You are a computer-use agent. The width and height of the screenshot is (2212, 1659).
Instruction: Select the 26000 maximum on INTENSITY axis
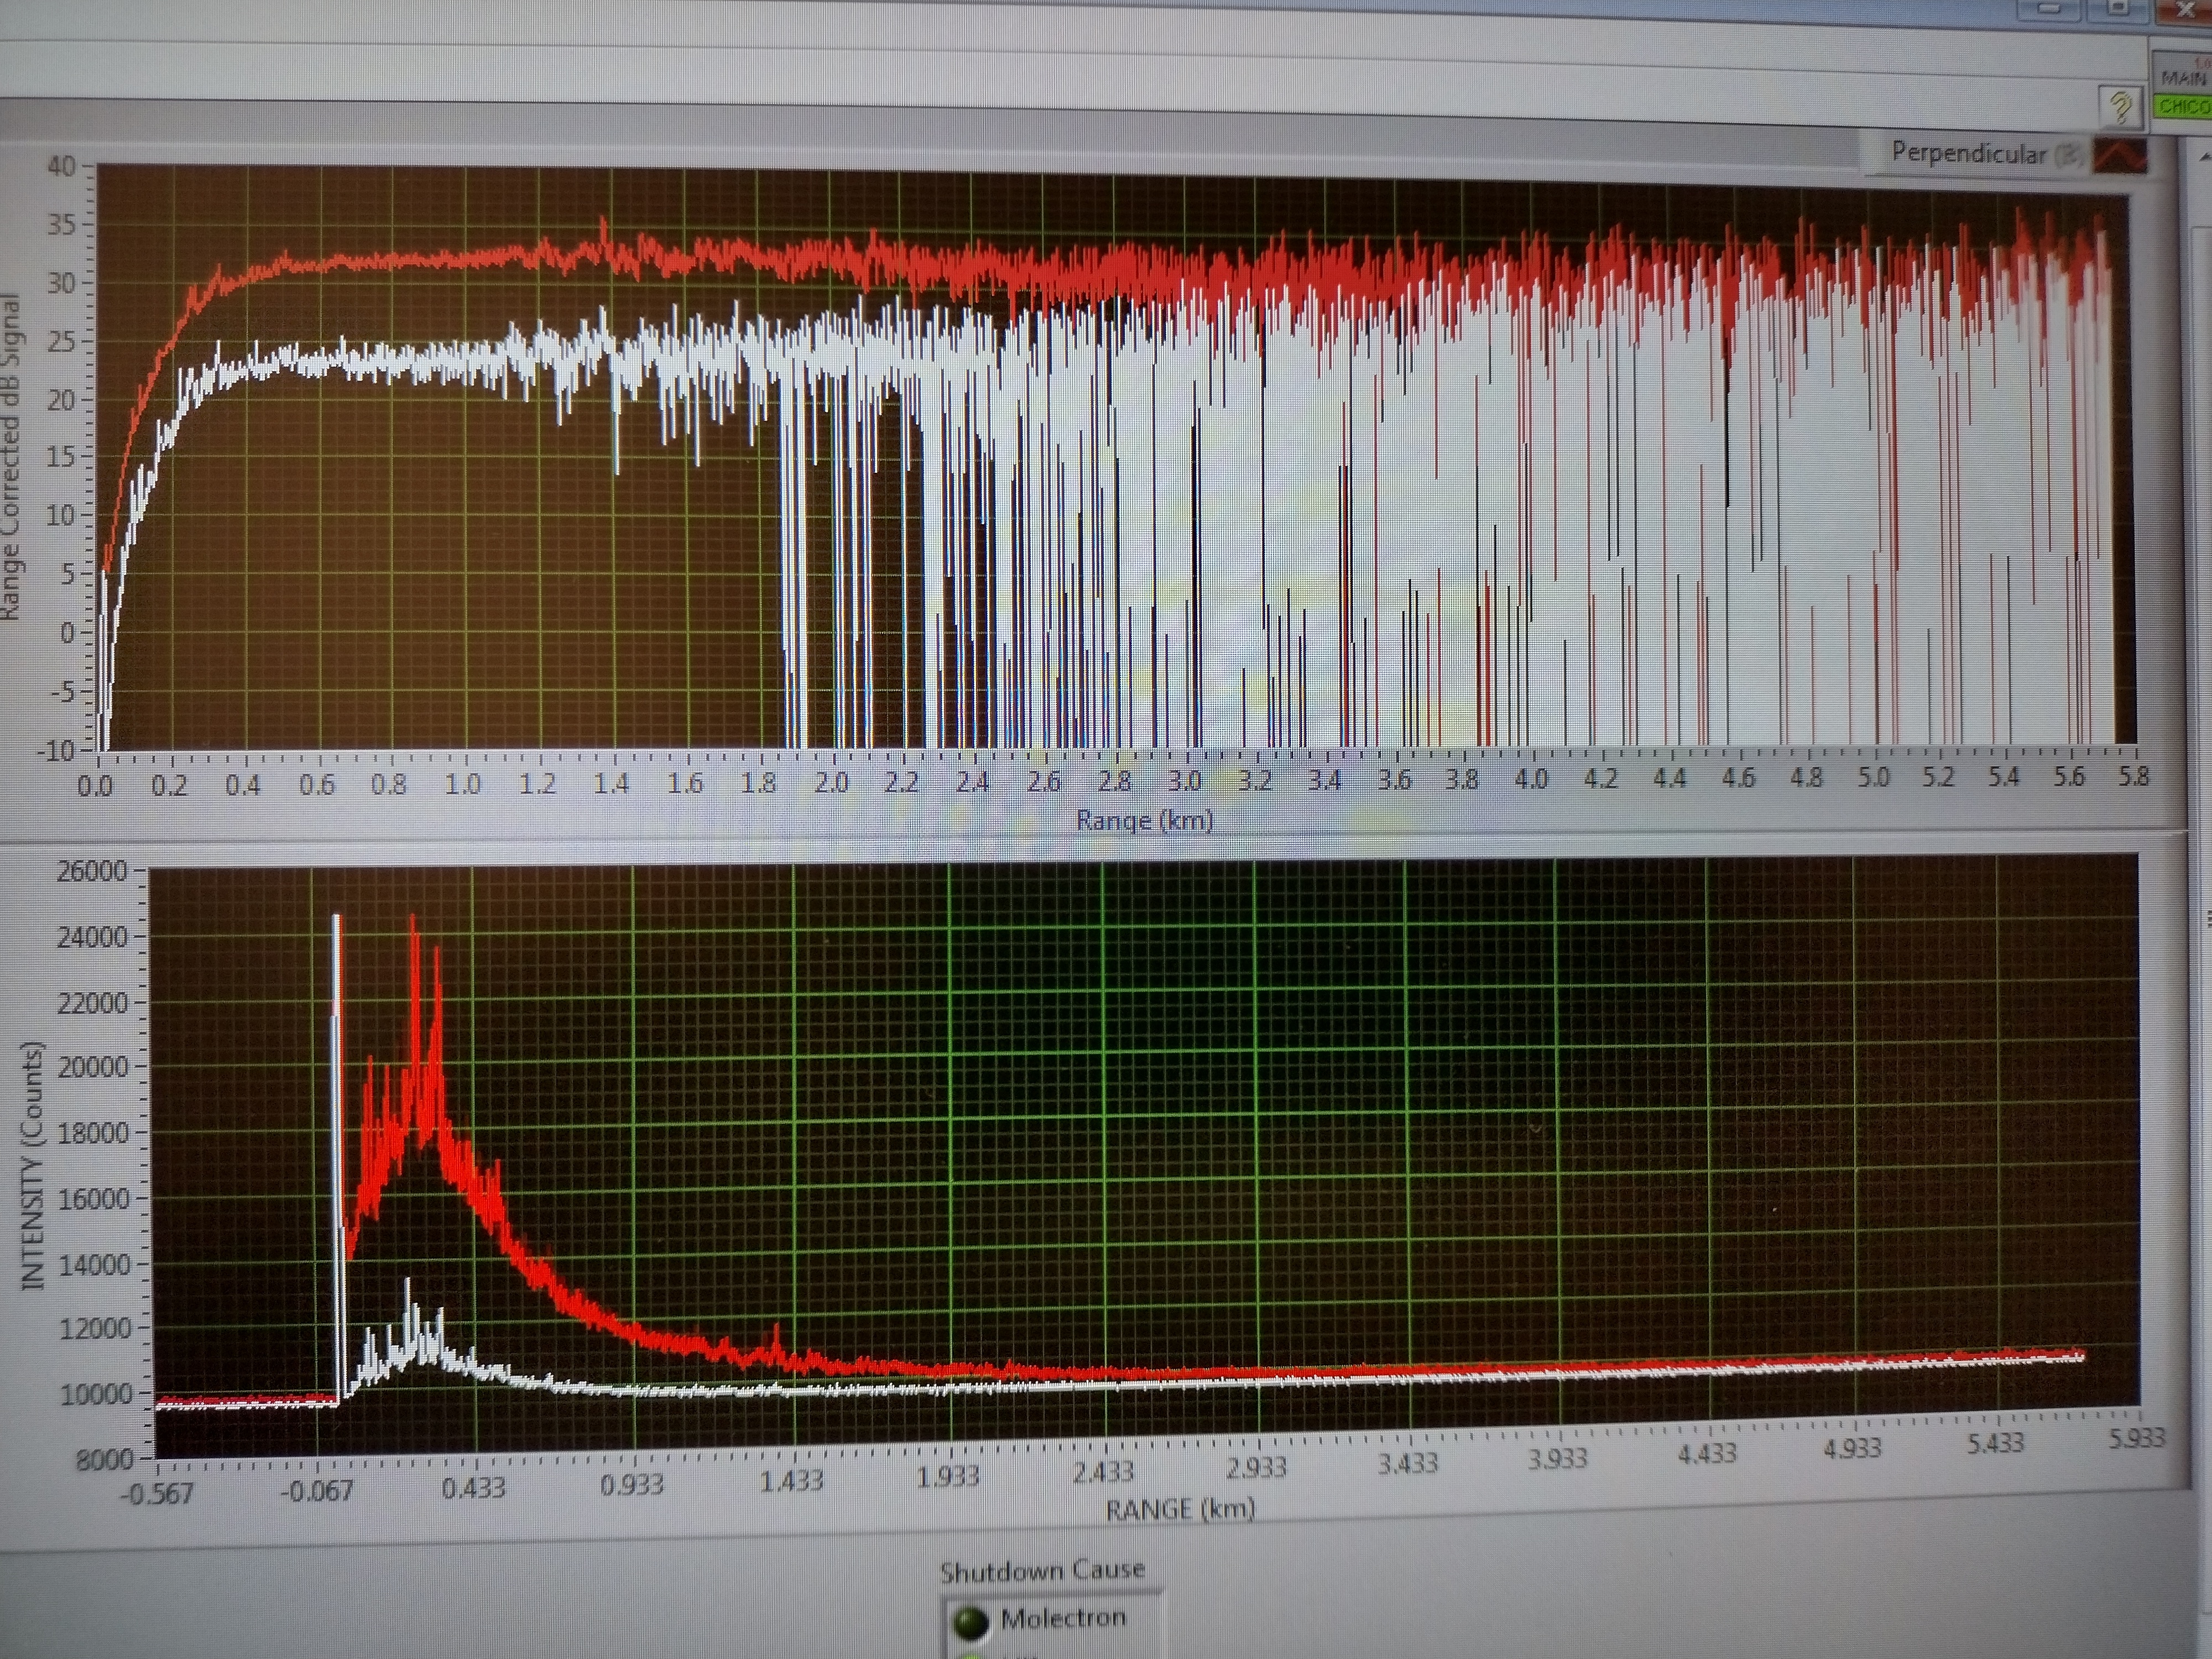click(x=92, y=871)
